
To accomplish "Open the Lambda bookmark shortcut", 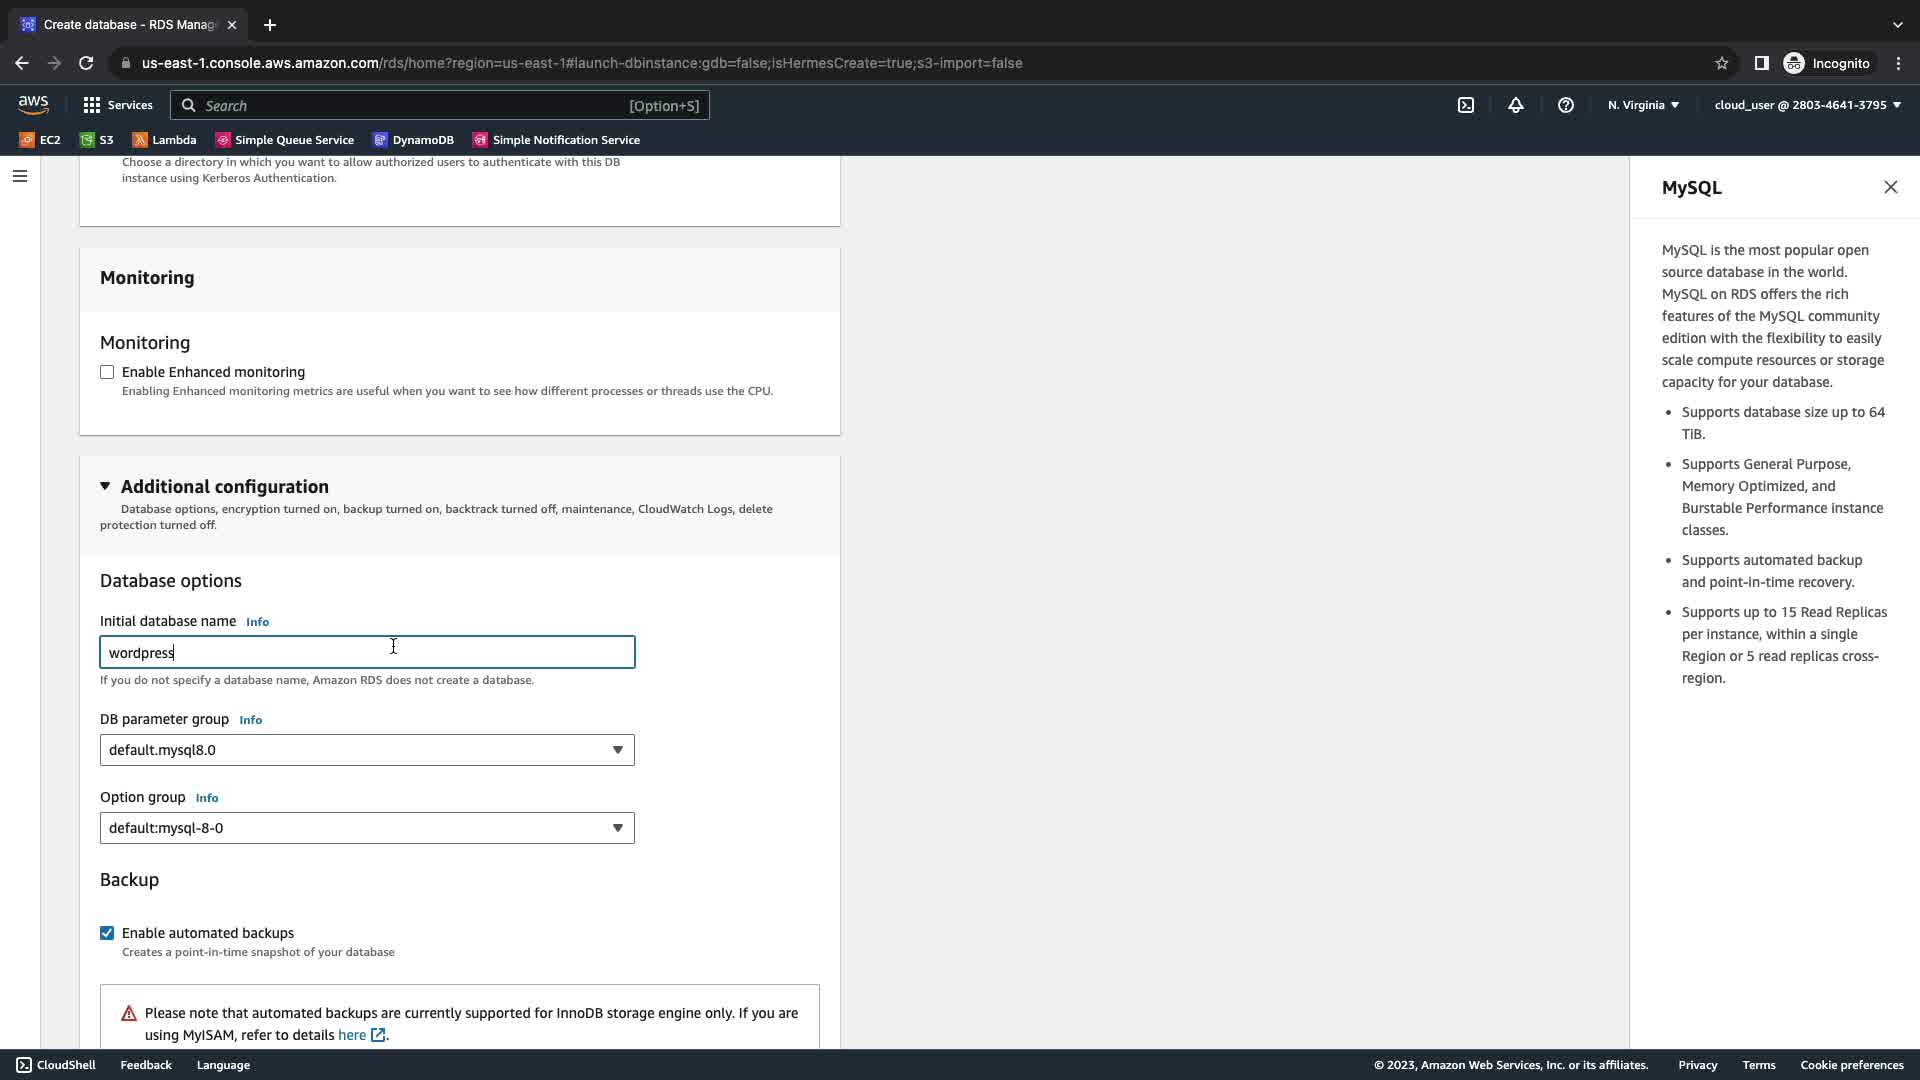I will coord(164,140).
